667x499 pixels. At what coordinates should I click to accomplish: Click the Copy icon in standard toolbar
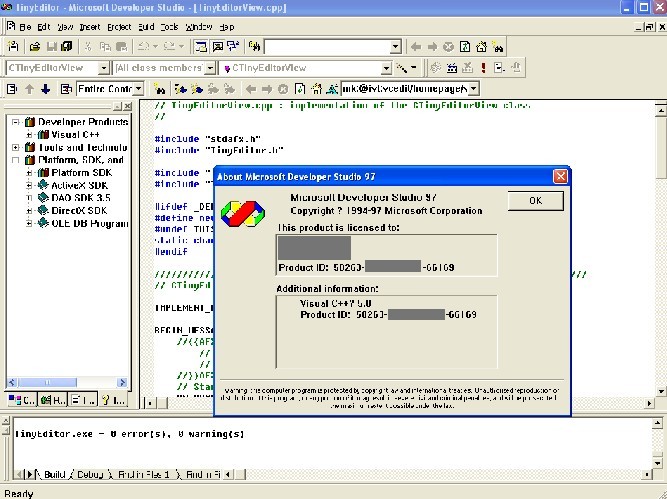tap(105, 46)
